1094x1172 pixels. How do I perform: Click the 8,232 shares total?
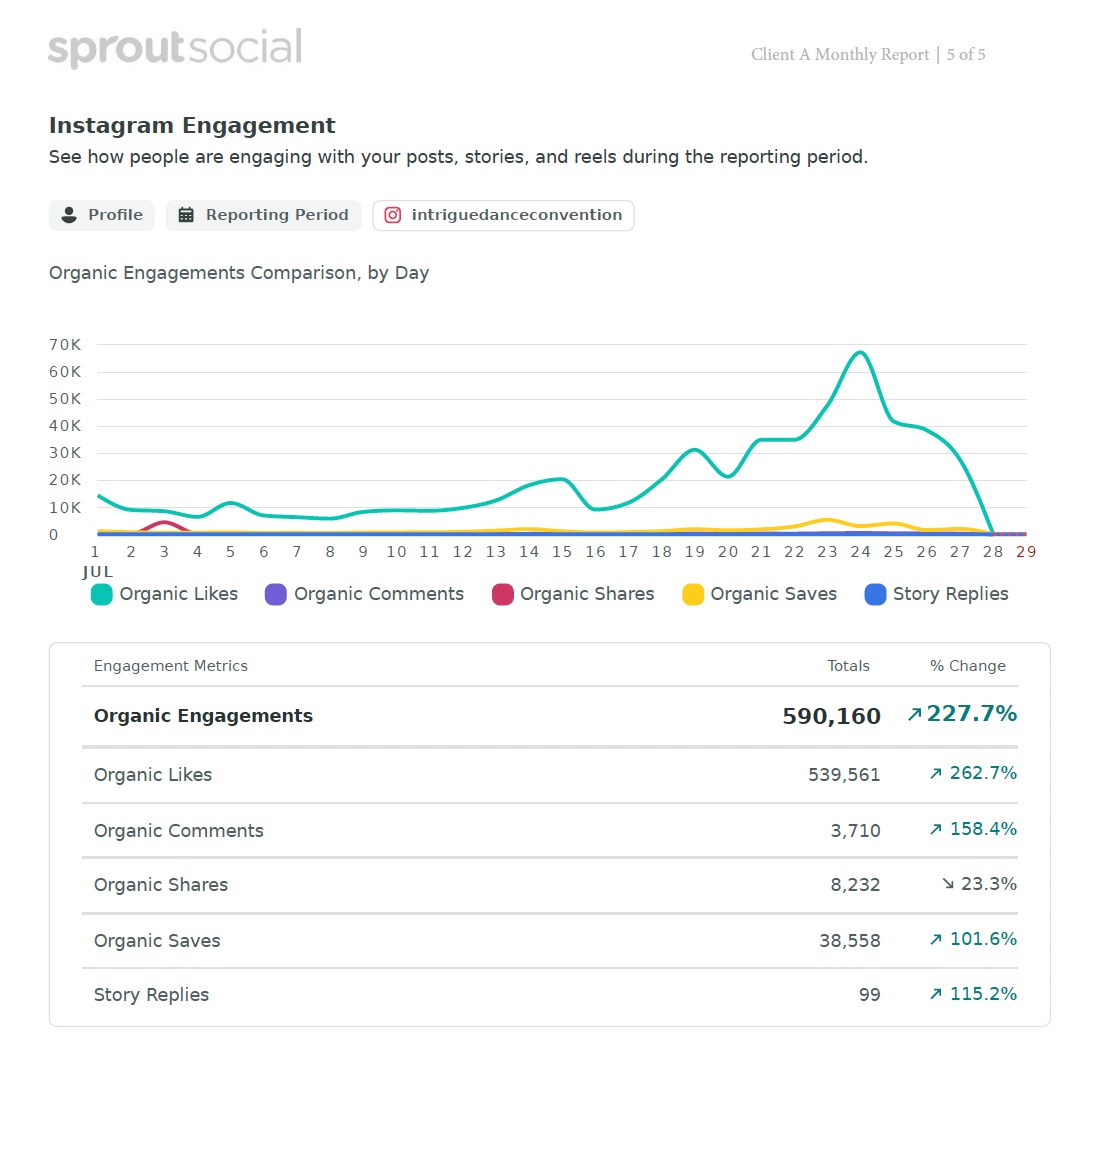[x=856, y=885]
